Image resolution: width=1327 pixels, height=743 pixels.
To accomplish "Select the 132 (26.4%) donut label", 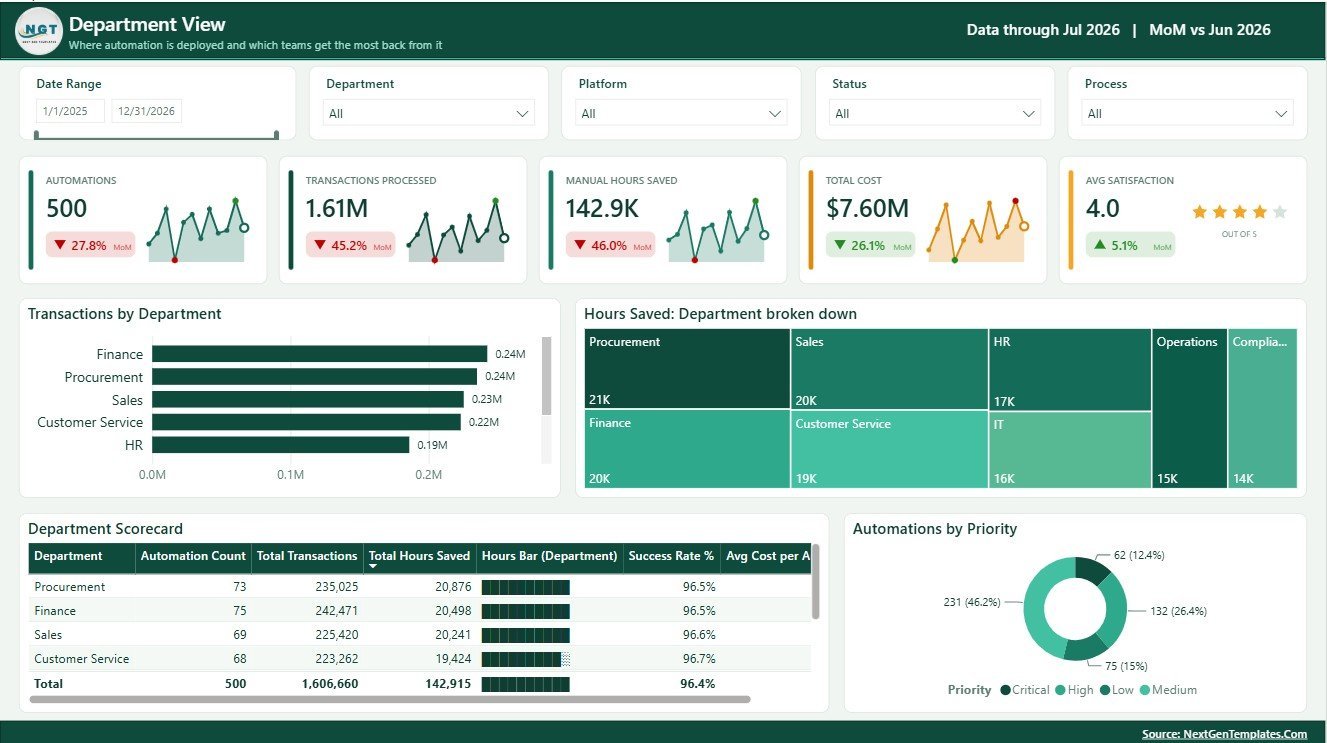I will click(1178, 611).
